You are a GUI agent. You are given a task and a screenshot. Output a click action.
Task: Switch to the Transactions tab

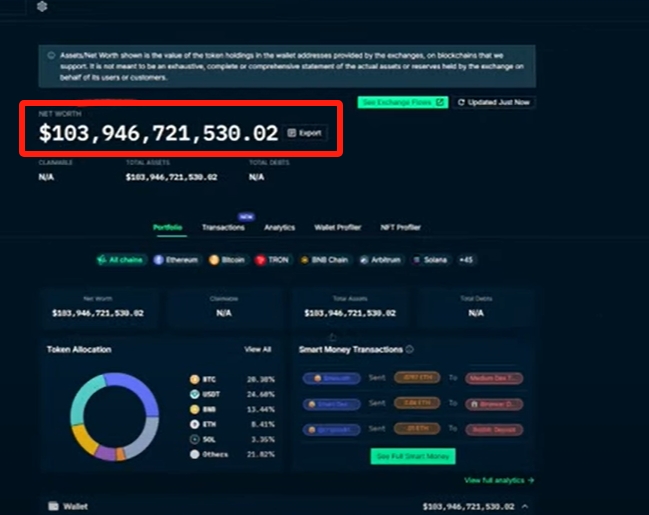[x=223, y=228]
